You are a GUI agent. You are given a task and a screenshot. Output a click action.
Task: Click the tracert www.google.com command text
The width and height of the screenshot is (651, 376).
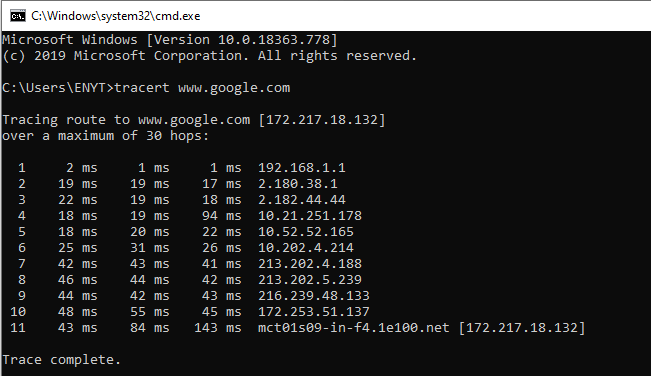(x=202, y=88)
